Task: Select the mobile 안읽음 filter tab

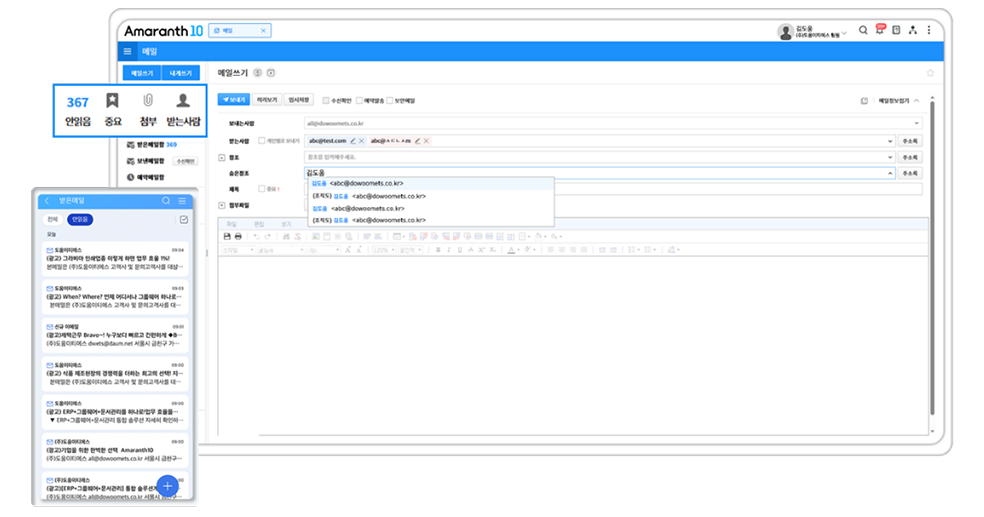Action: point(80,220)
